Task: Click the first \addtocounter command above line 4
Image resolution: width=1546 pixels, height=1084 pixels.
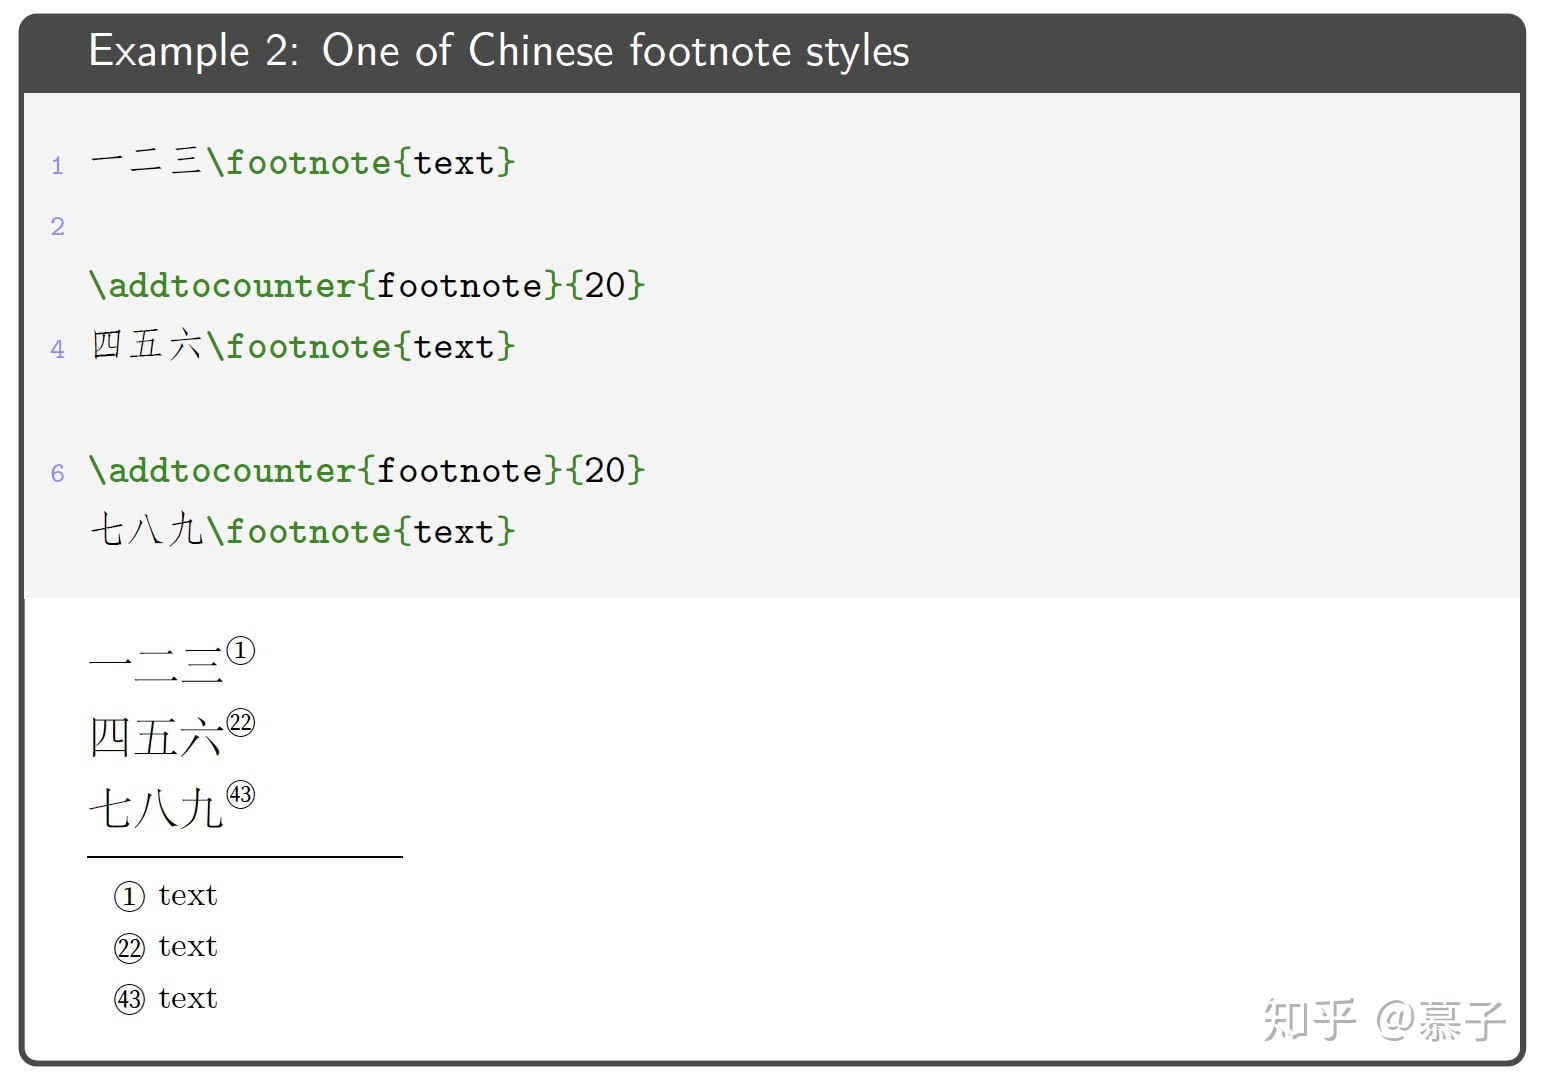Action: 222,286
